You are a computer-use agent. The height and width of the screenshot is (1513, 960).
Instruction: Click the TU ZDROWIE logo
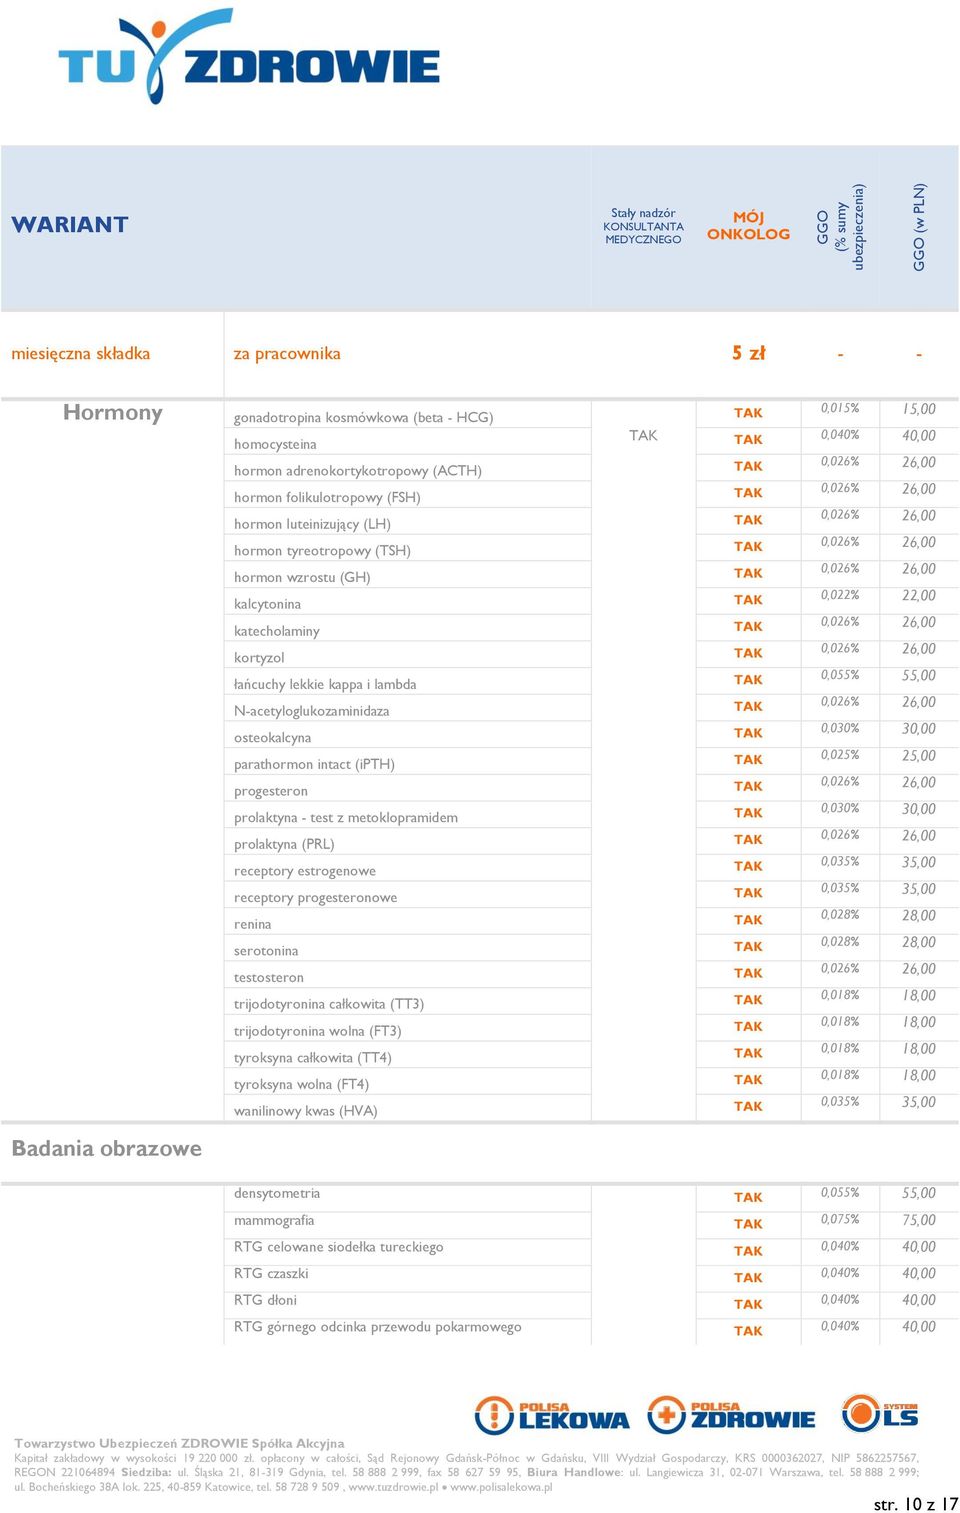(249, 56)
